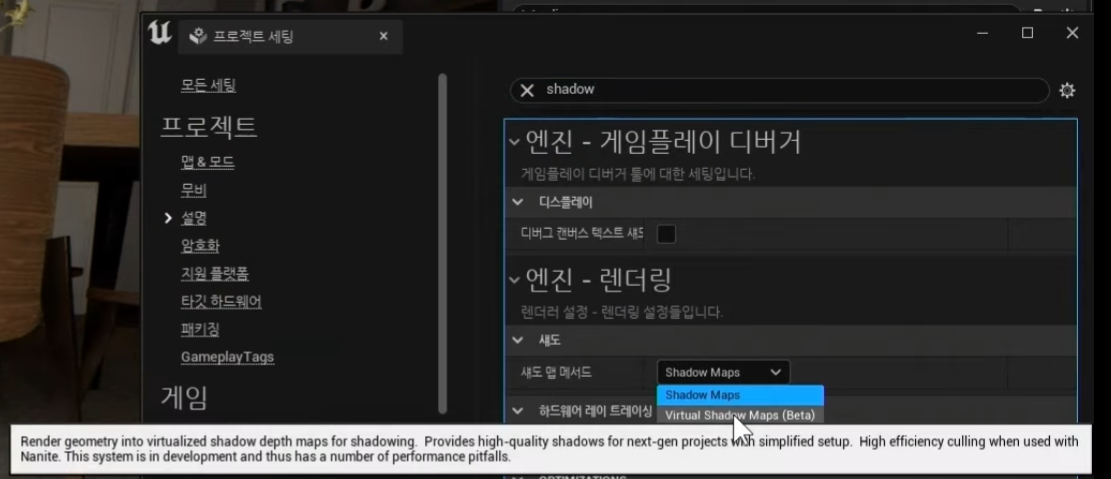Choose Virtual Shadow Maps (Beta) option
The height and width of the screenshot is (479, 1111).
click(740, 415)
